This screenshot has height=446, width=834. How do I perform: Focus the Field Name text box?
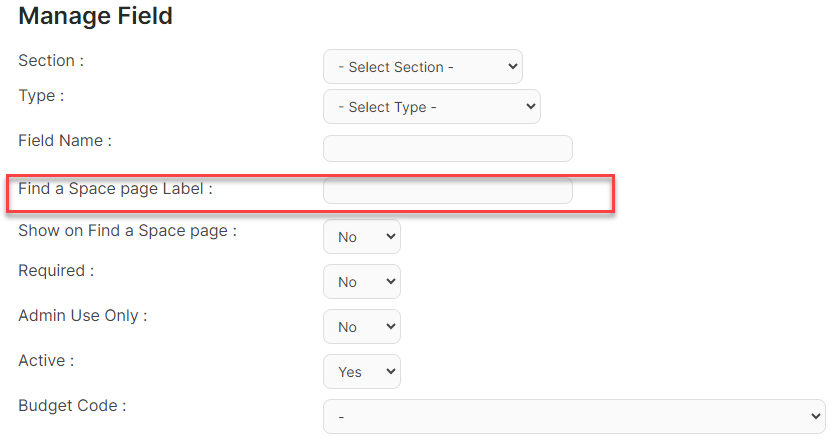click(x=448, y=148)
